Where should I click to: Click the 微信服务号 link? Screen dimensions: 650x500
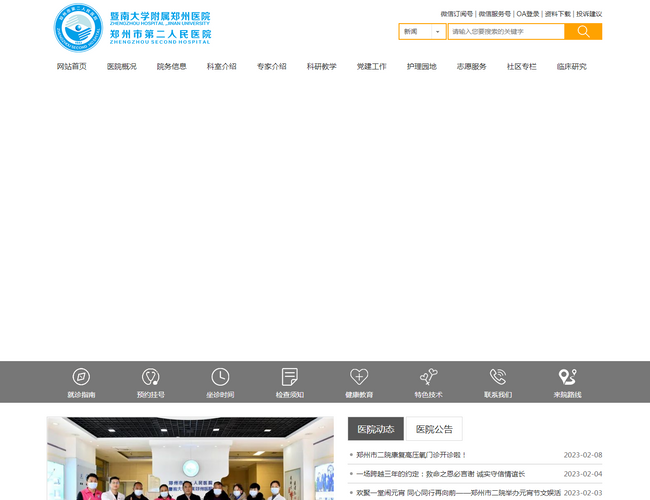tap(495, 14)
